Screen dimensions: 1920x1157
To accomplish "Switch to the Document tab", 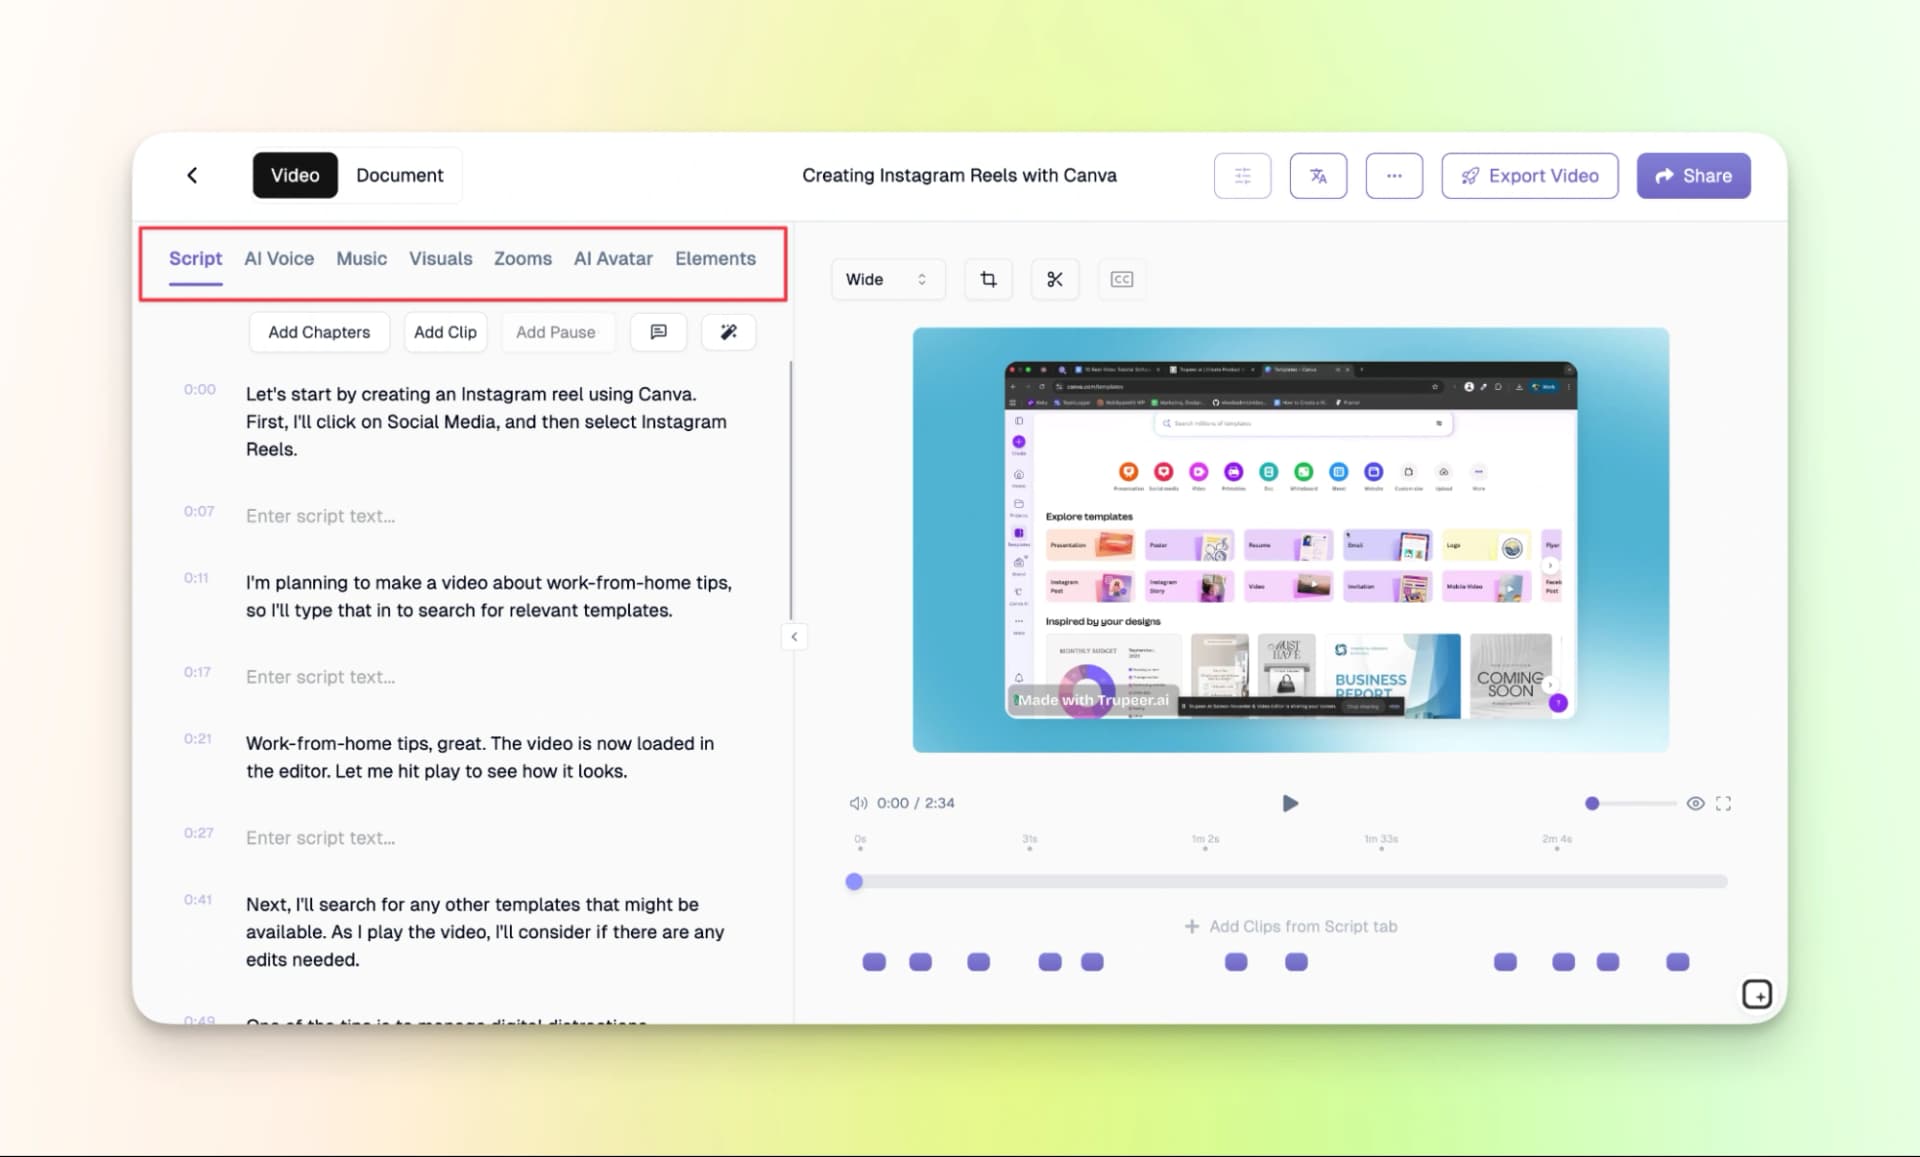I will point(399,175).
